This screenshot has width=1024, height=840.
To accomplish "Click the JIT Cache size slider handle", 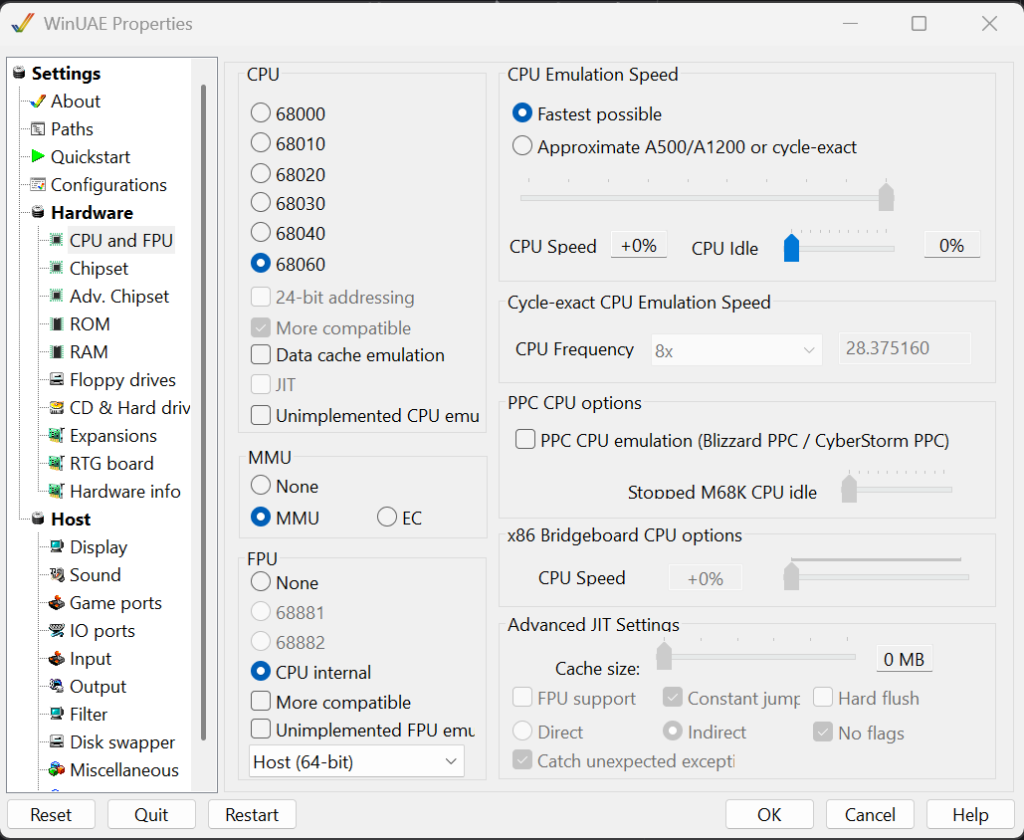I will point(663,656).
